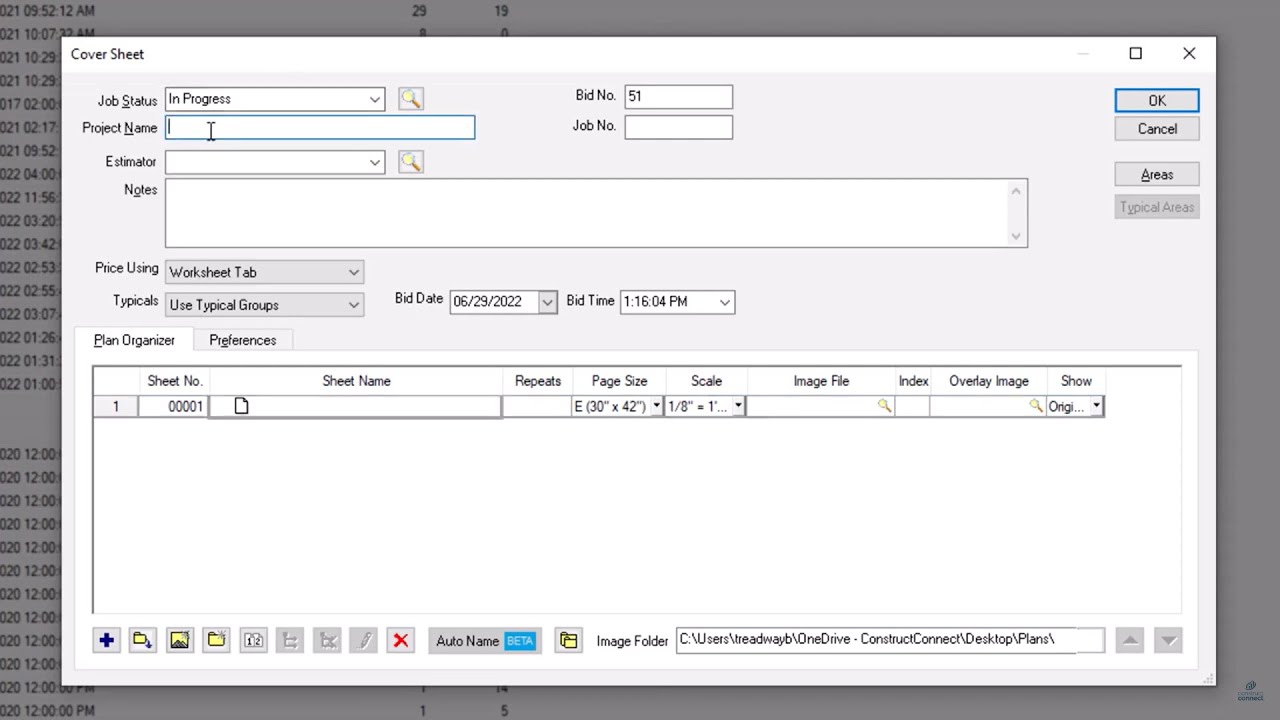Click the Overlay Image magnifier in row 1

click(1036, 406)
